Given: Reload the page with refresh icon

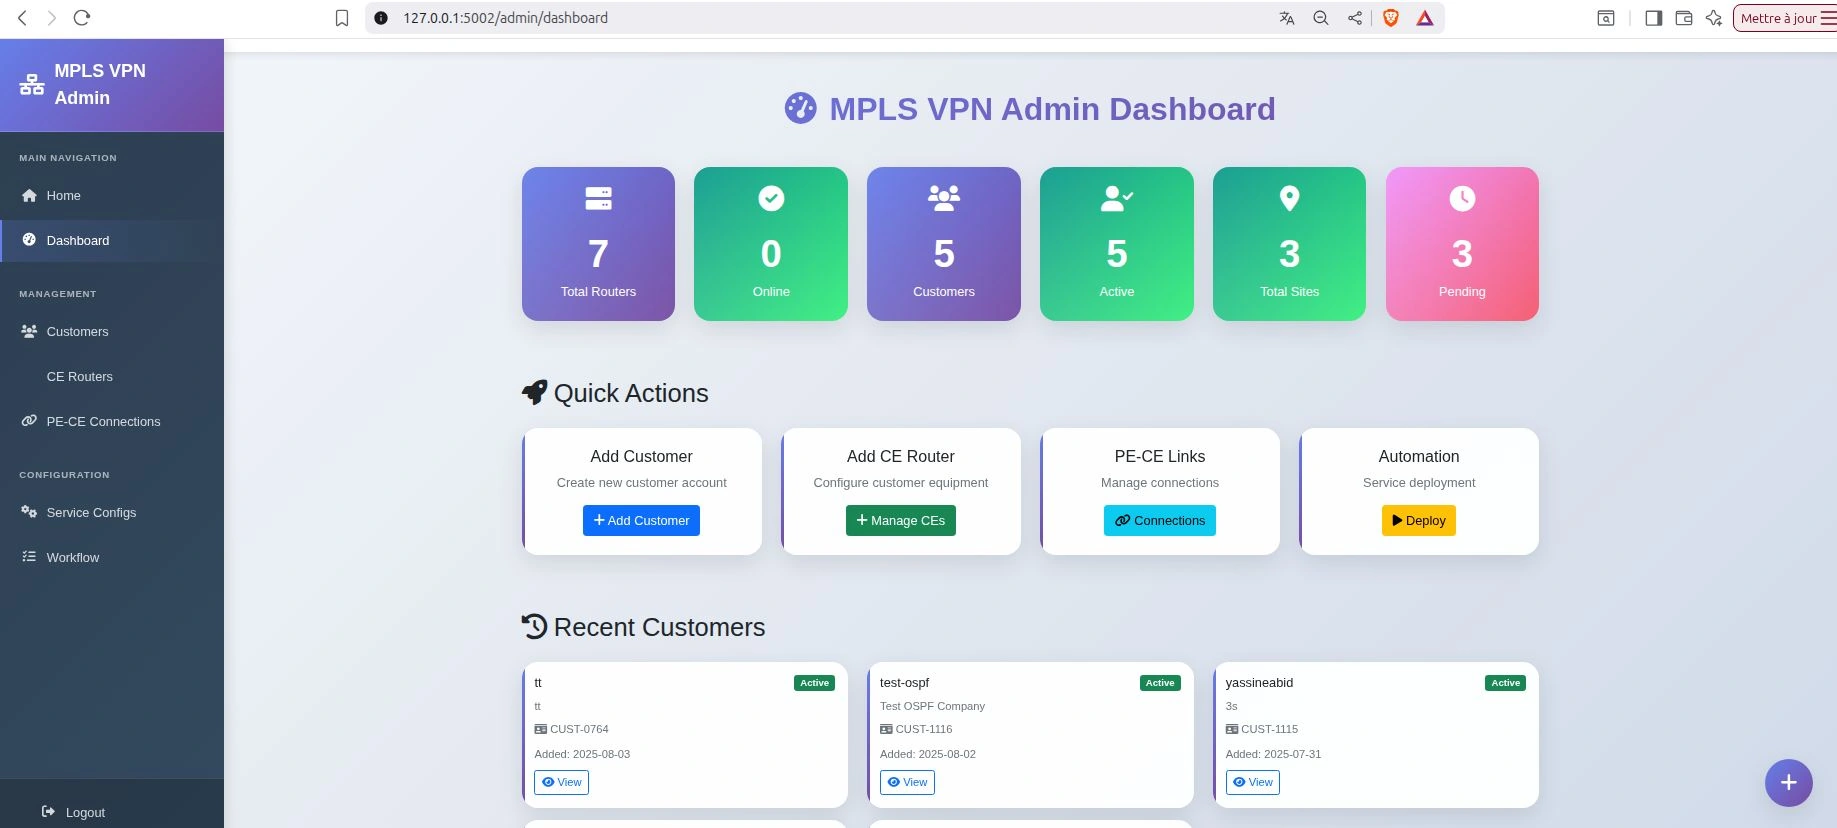Looking at the screenshot, I should pyautogui.click(x=82, y=18).
